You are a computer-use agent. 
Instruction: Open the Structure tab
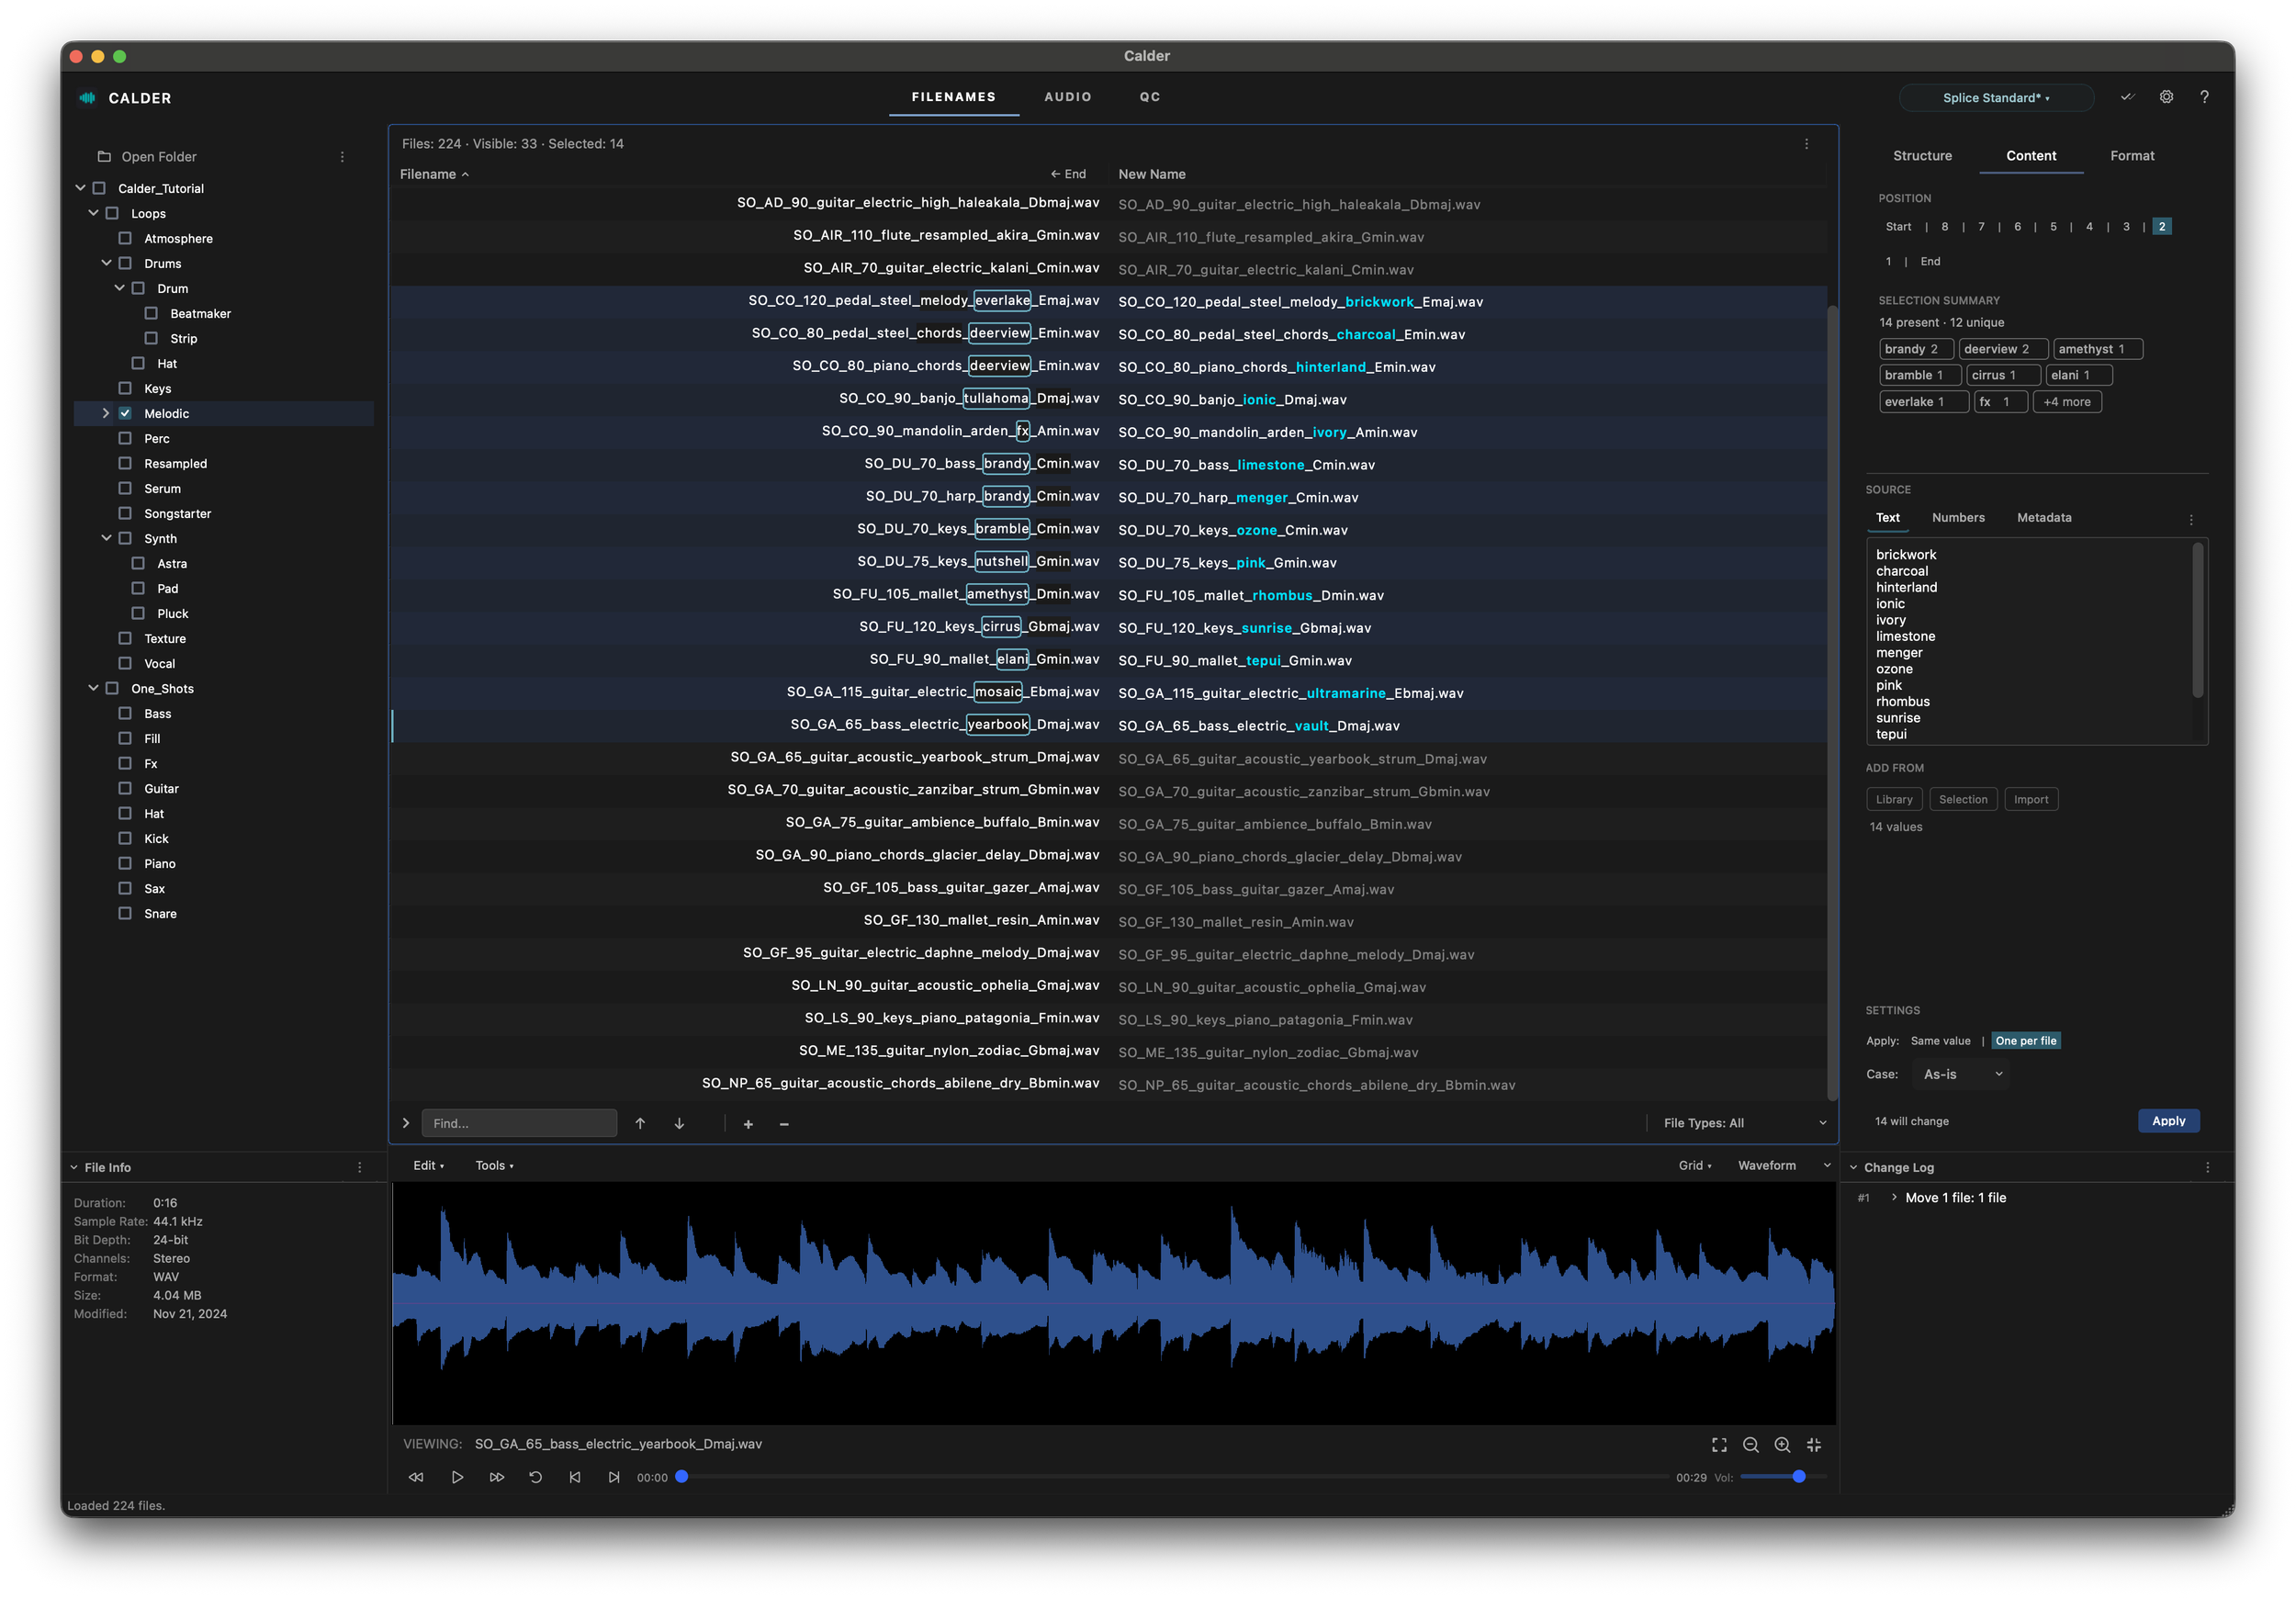(x=1921, y=156)
